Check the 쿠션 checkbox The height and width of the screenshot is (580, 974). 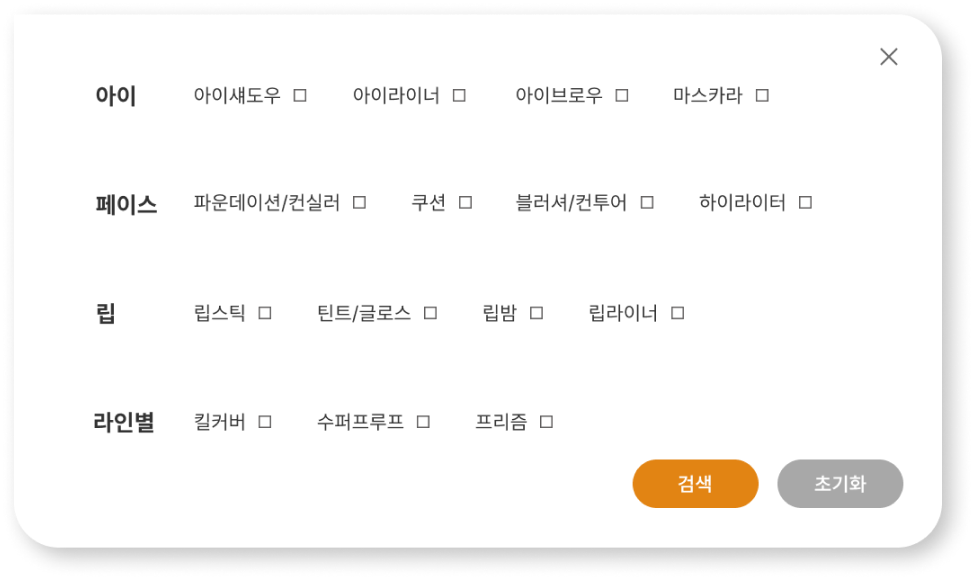pyautogui.click(x=465, y=202)
